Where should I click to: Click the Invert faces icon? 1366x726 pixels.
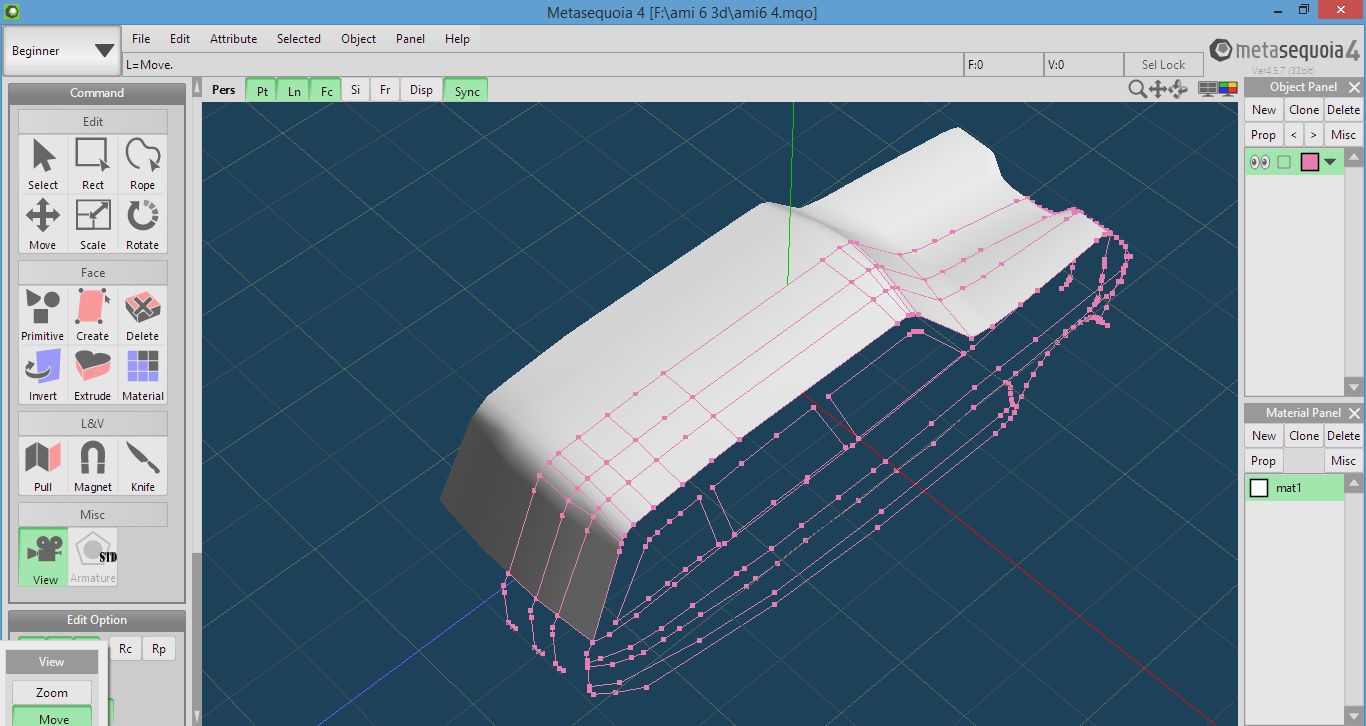pyautogui.click(x=43, y=375)
